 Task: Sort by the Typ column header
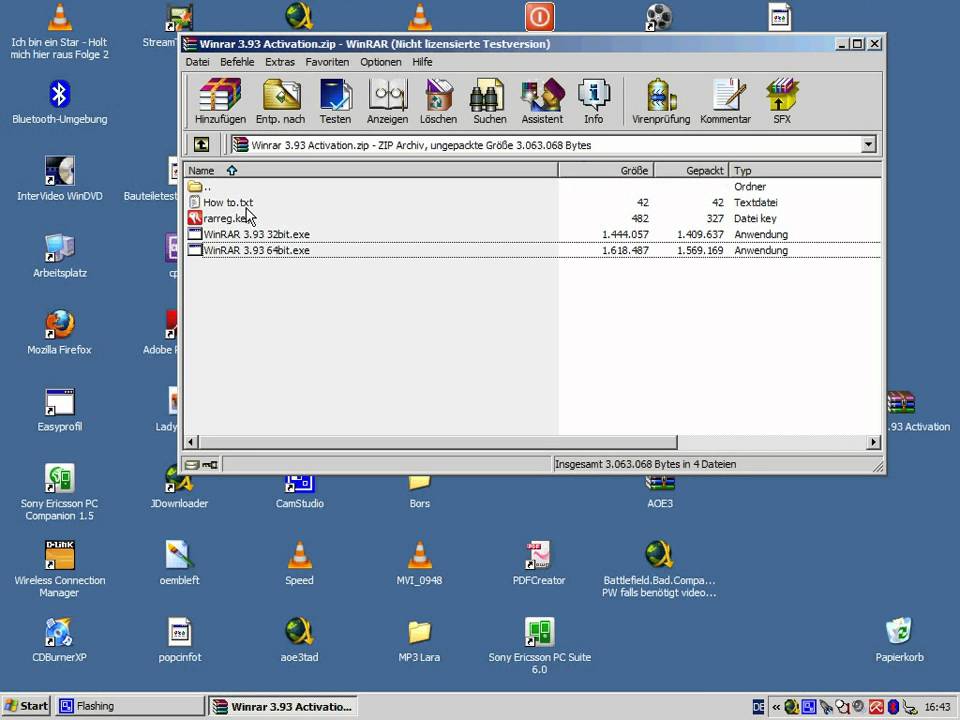805,170
